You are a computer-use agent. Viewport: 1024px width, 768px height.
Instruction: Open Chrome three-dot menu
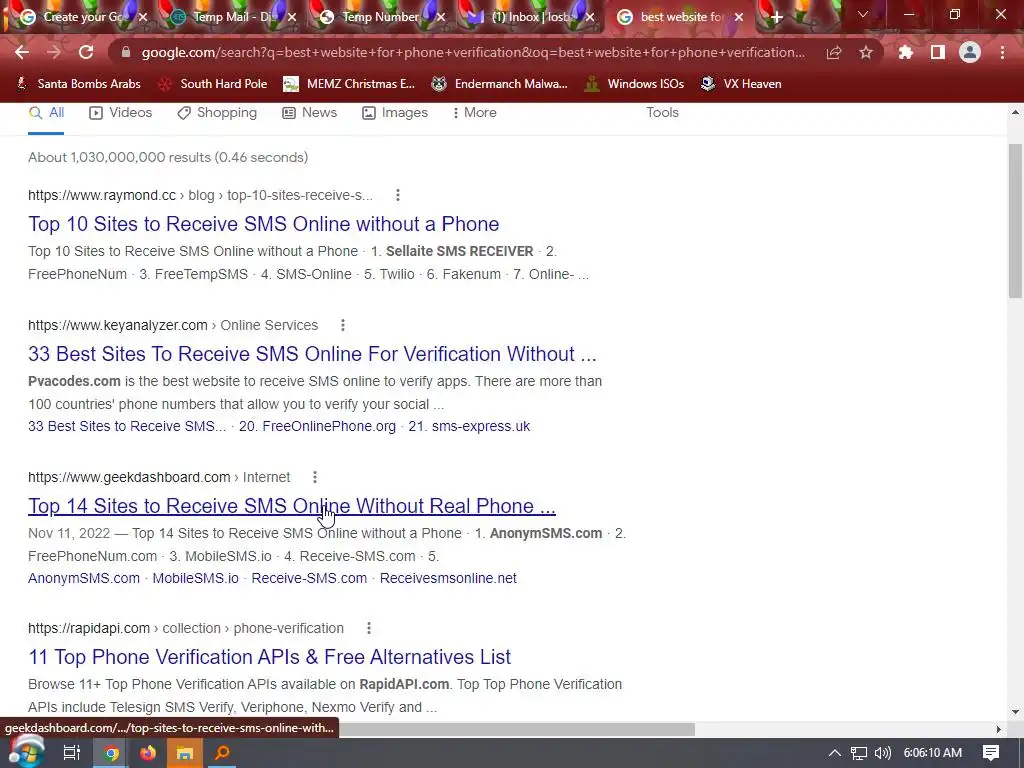click(x=1002, y=52)
